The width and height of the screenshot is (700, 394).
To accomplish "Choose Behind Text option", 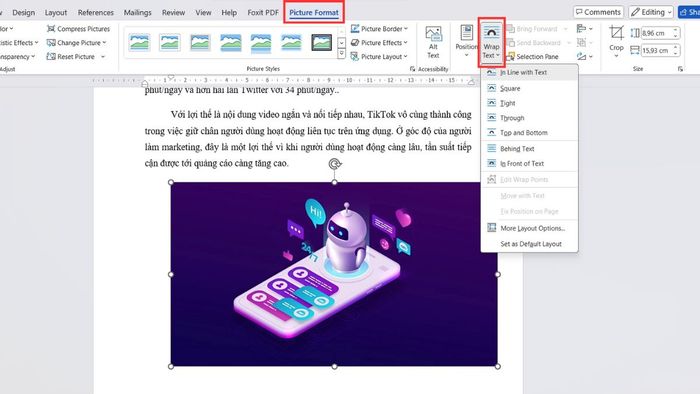I will [529, 149].
